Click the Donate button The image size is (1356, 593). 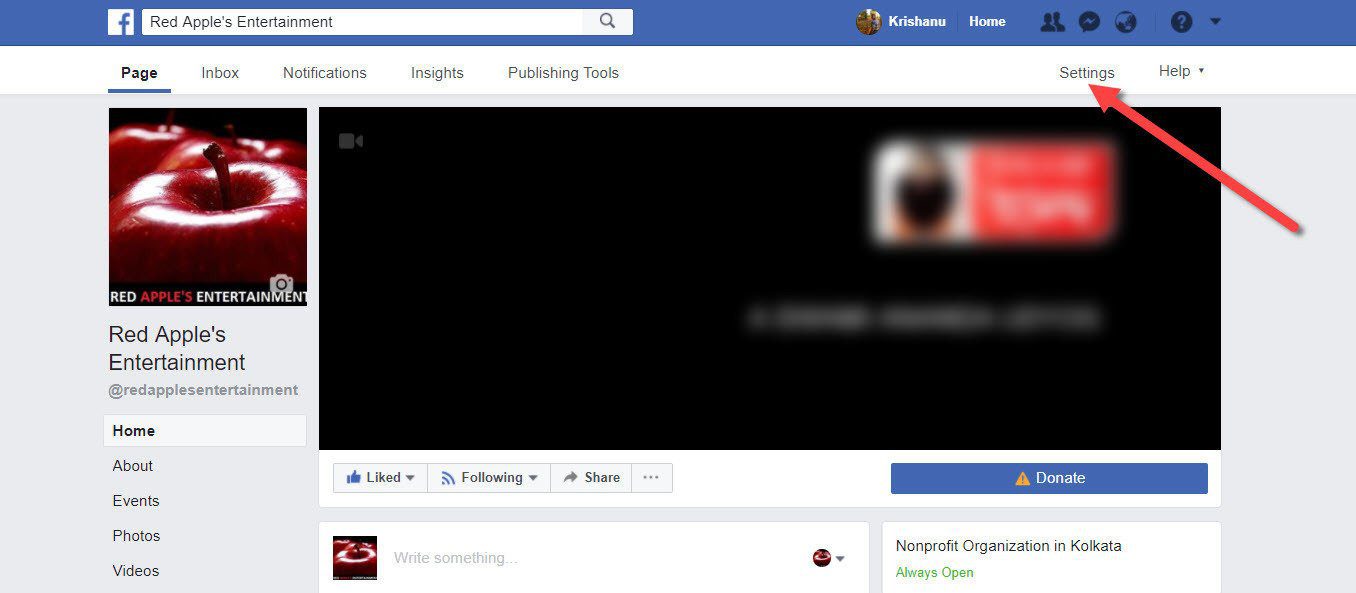click(x=1049, y=478)
